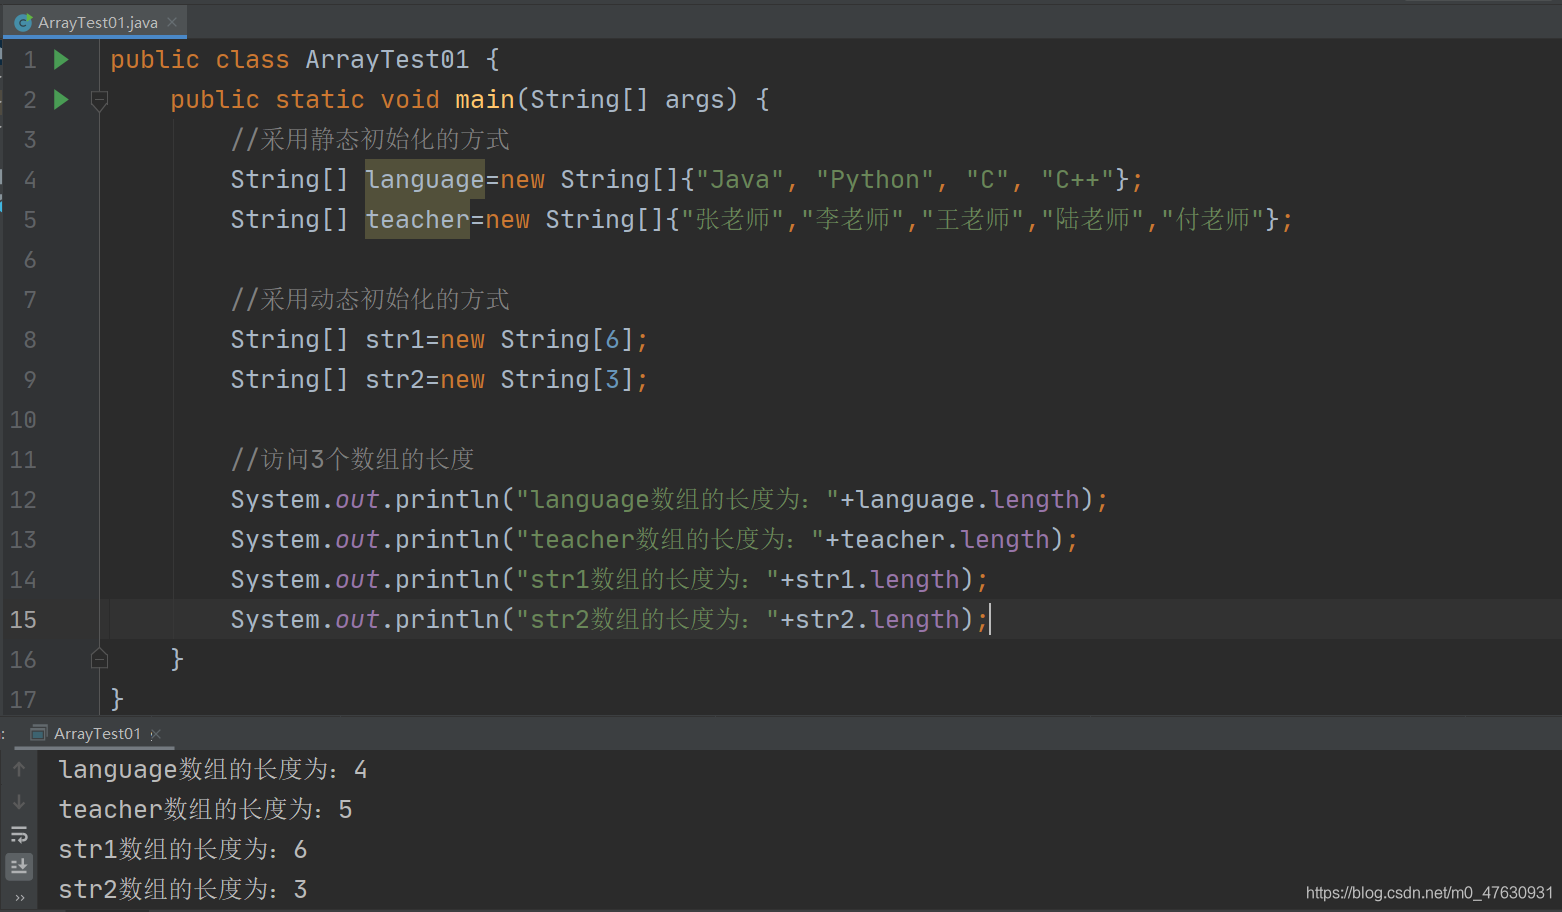Close the ArrayTest01.java editor tab
1562x912 pixels.
pyautogui.click(x=172, y=22)
